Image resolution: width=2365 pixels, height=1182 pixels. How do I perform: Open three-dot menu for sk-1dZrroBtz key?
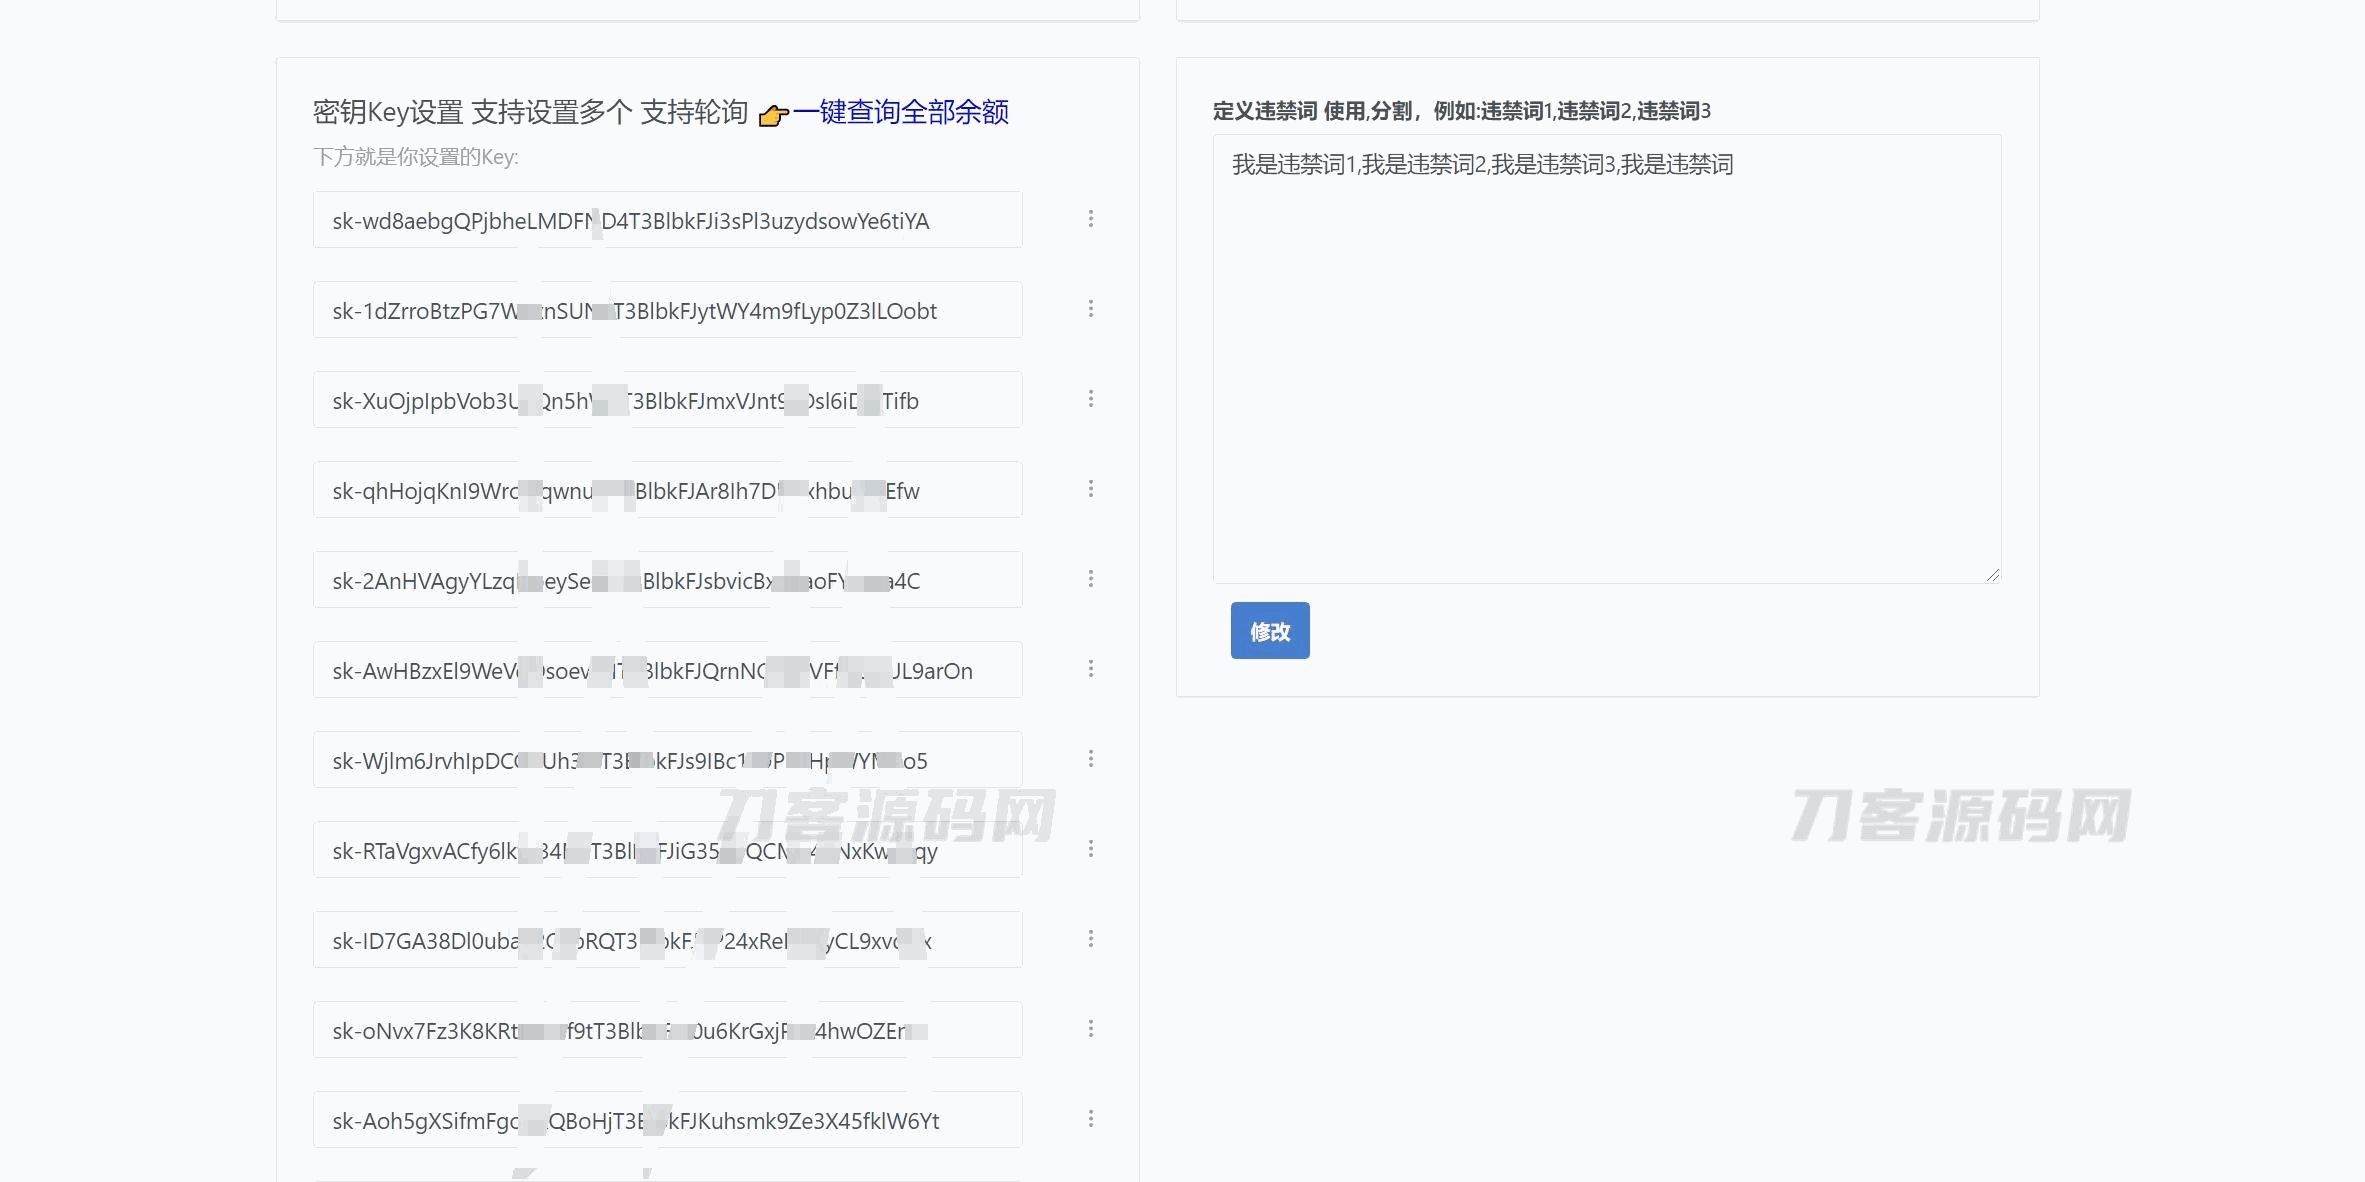click(x=1090, y=309)
